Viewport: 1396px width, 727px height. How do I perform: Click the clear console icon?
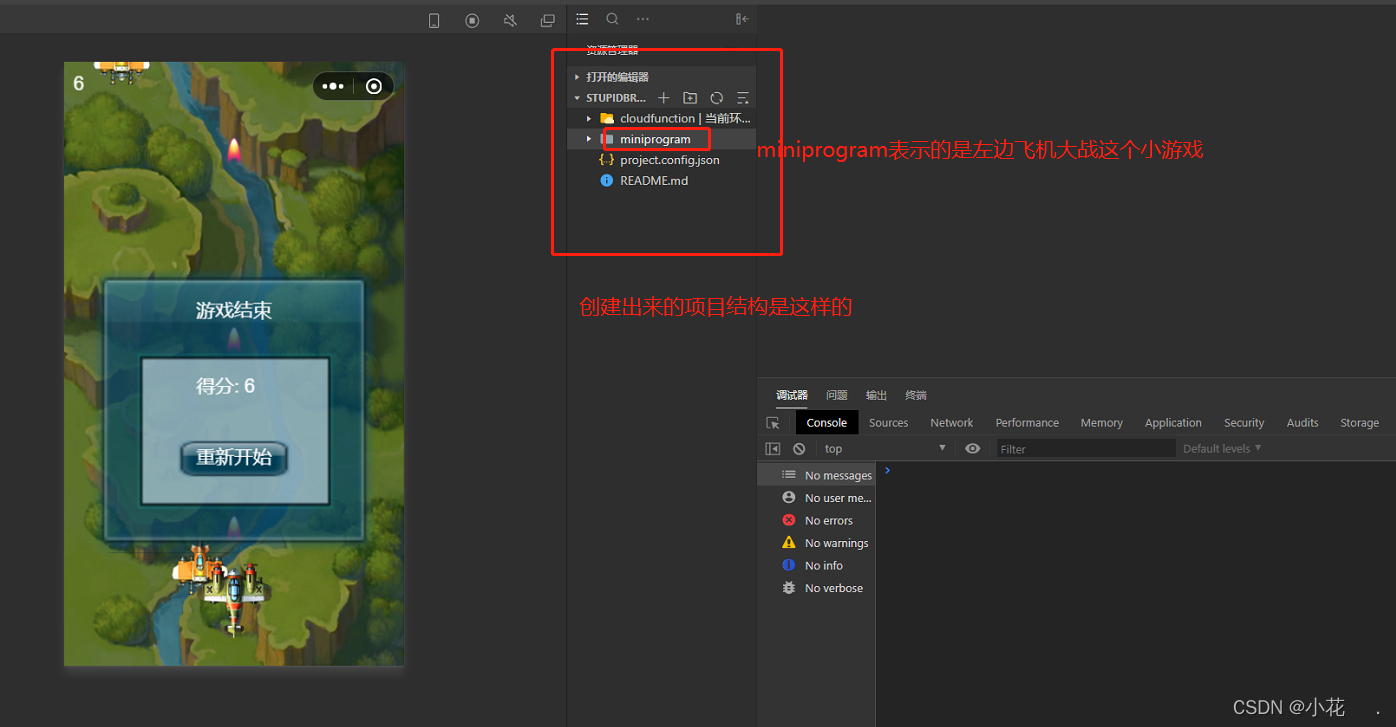799,449
